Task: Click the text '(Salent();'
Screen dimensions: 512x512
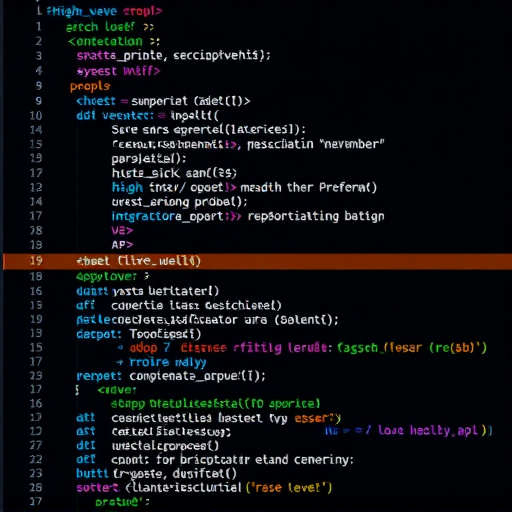Action: coord(306,320)
